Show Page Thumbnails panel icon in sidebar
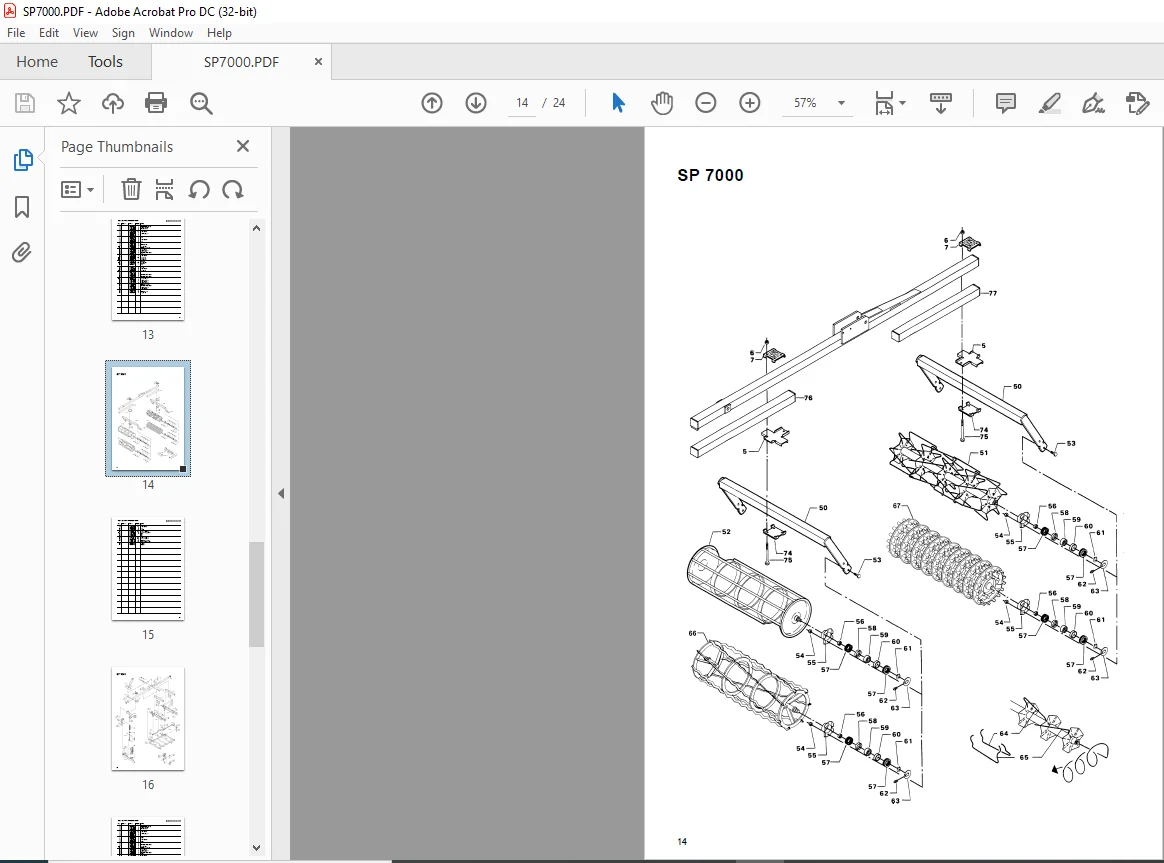The image size is (1164, 863). [x=22, y=160]
